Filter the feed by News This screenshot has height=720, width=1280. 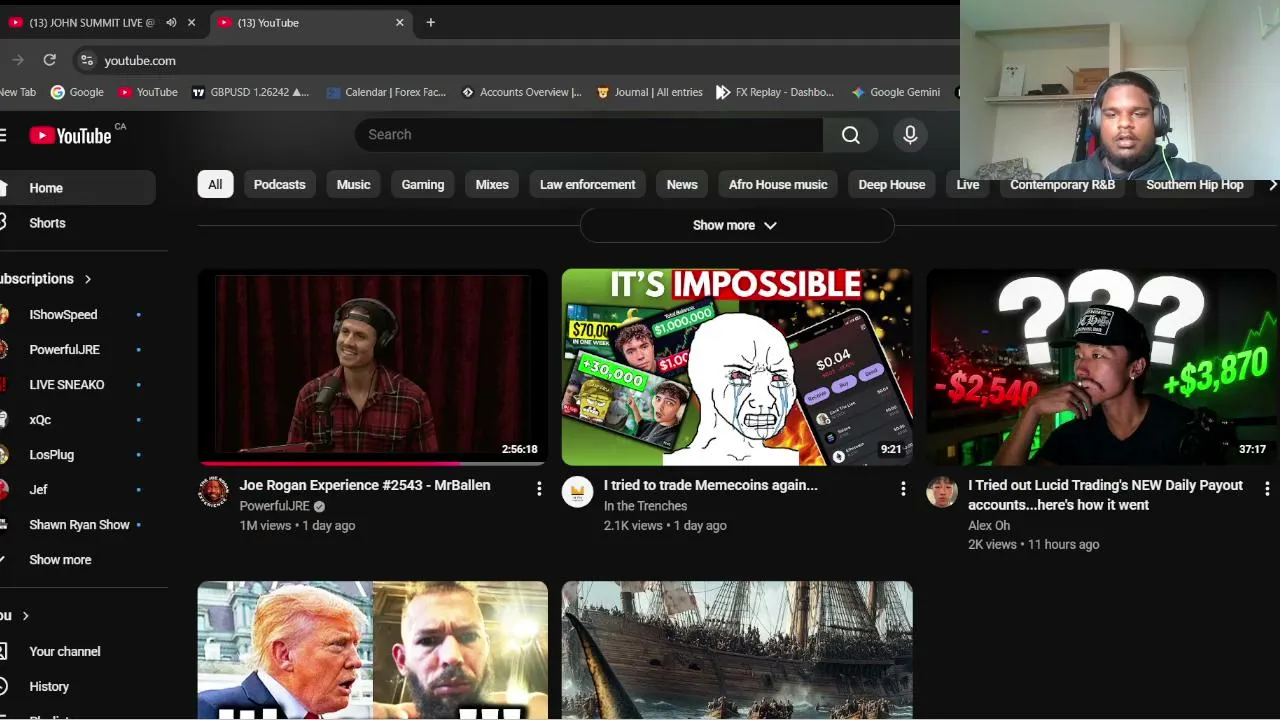pos(682,185)
